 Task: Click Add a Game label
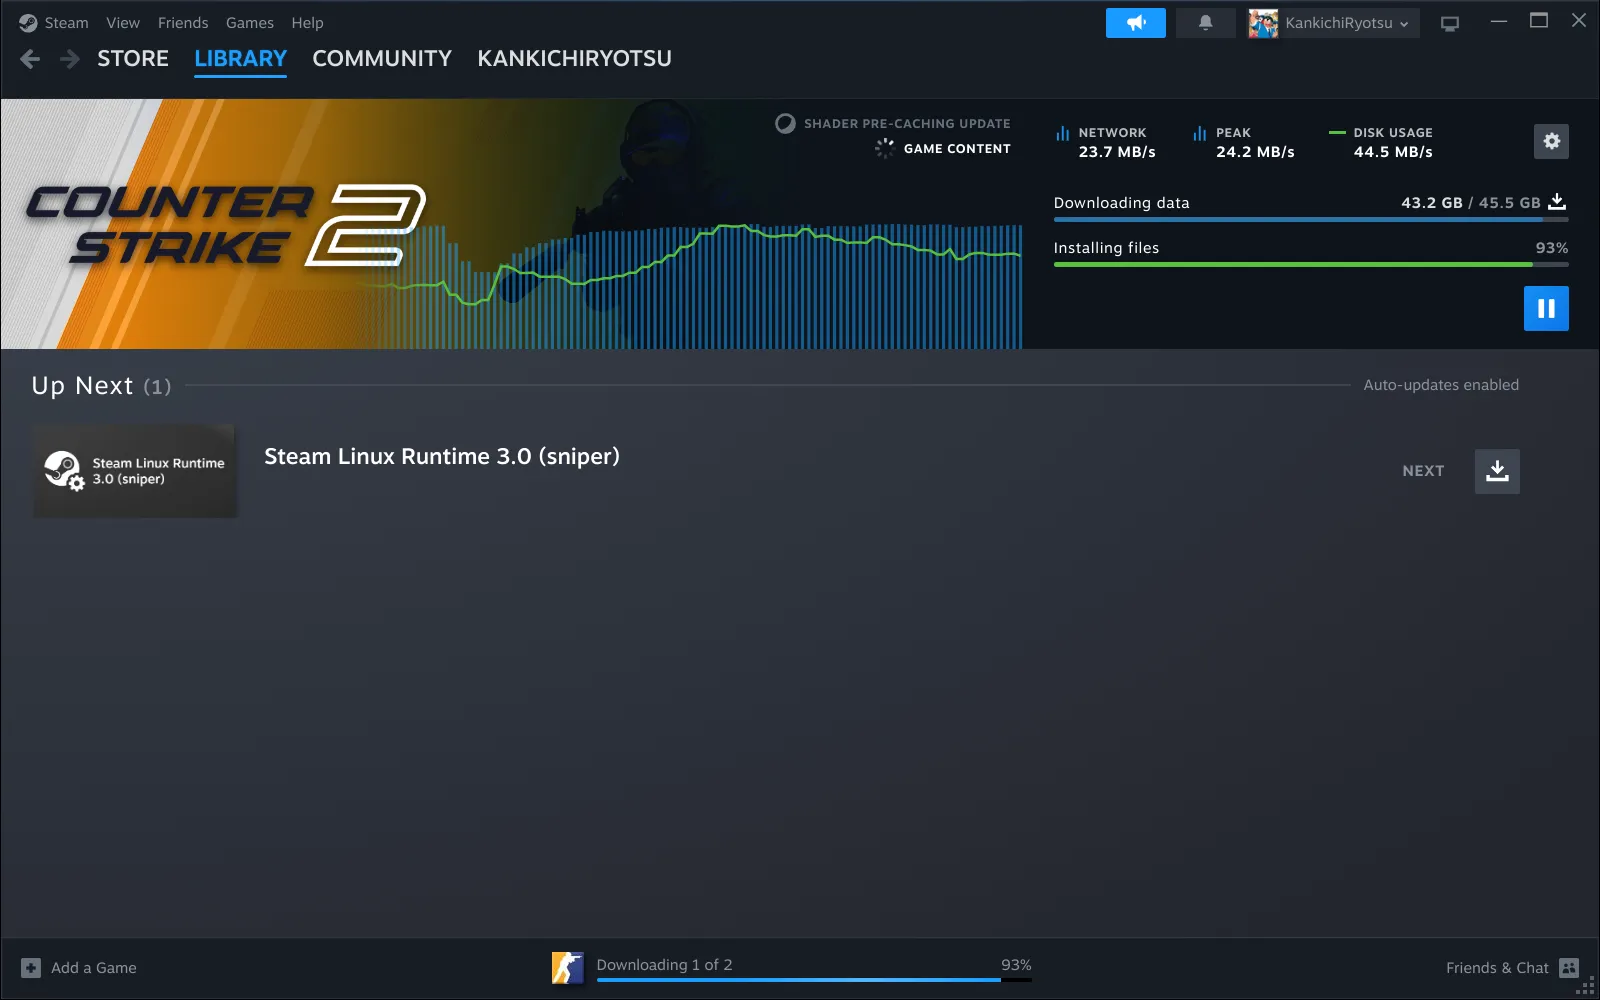point(94,968)
